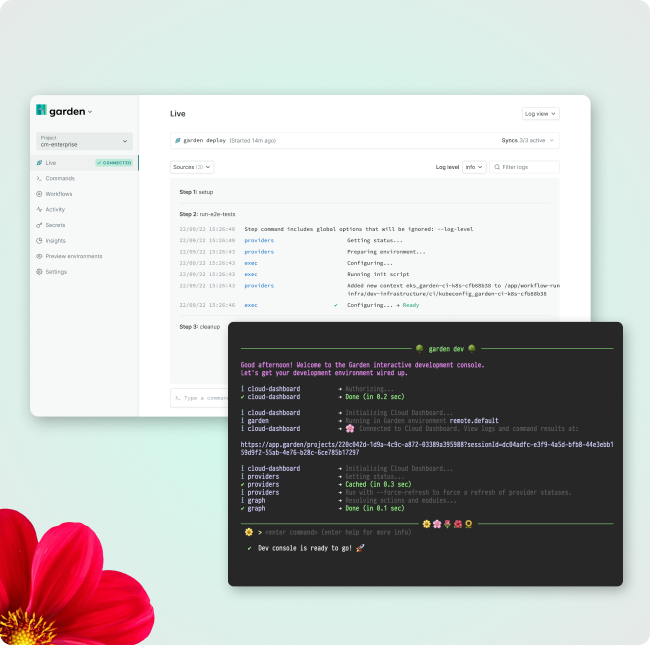Select the Workflows icon in sidebar
Screen dimensions: 650x645
pyautogui.click(x=39, y=194)
